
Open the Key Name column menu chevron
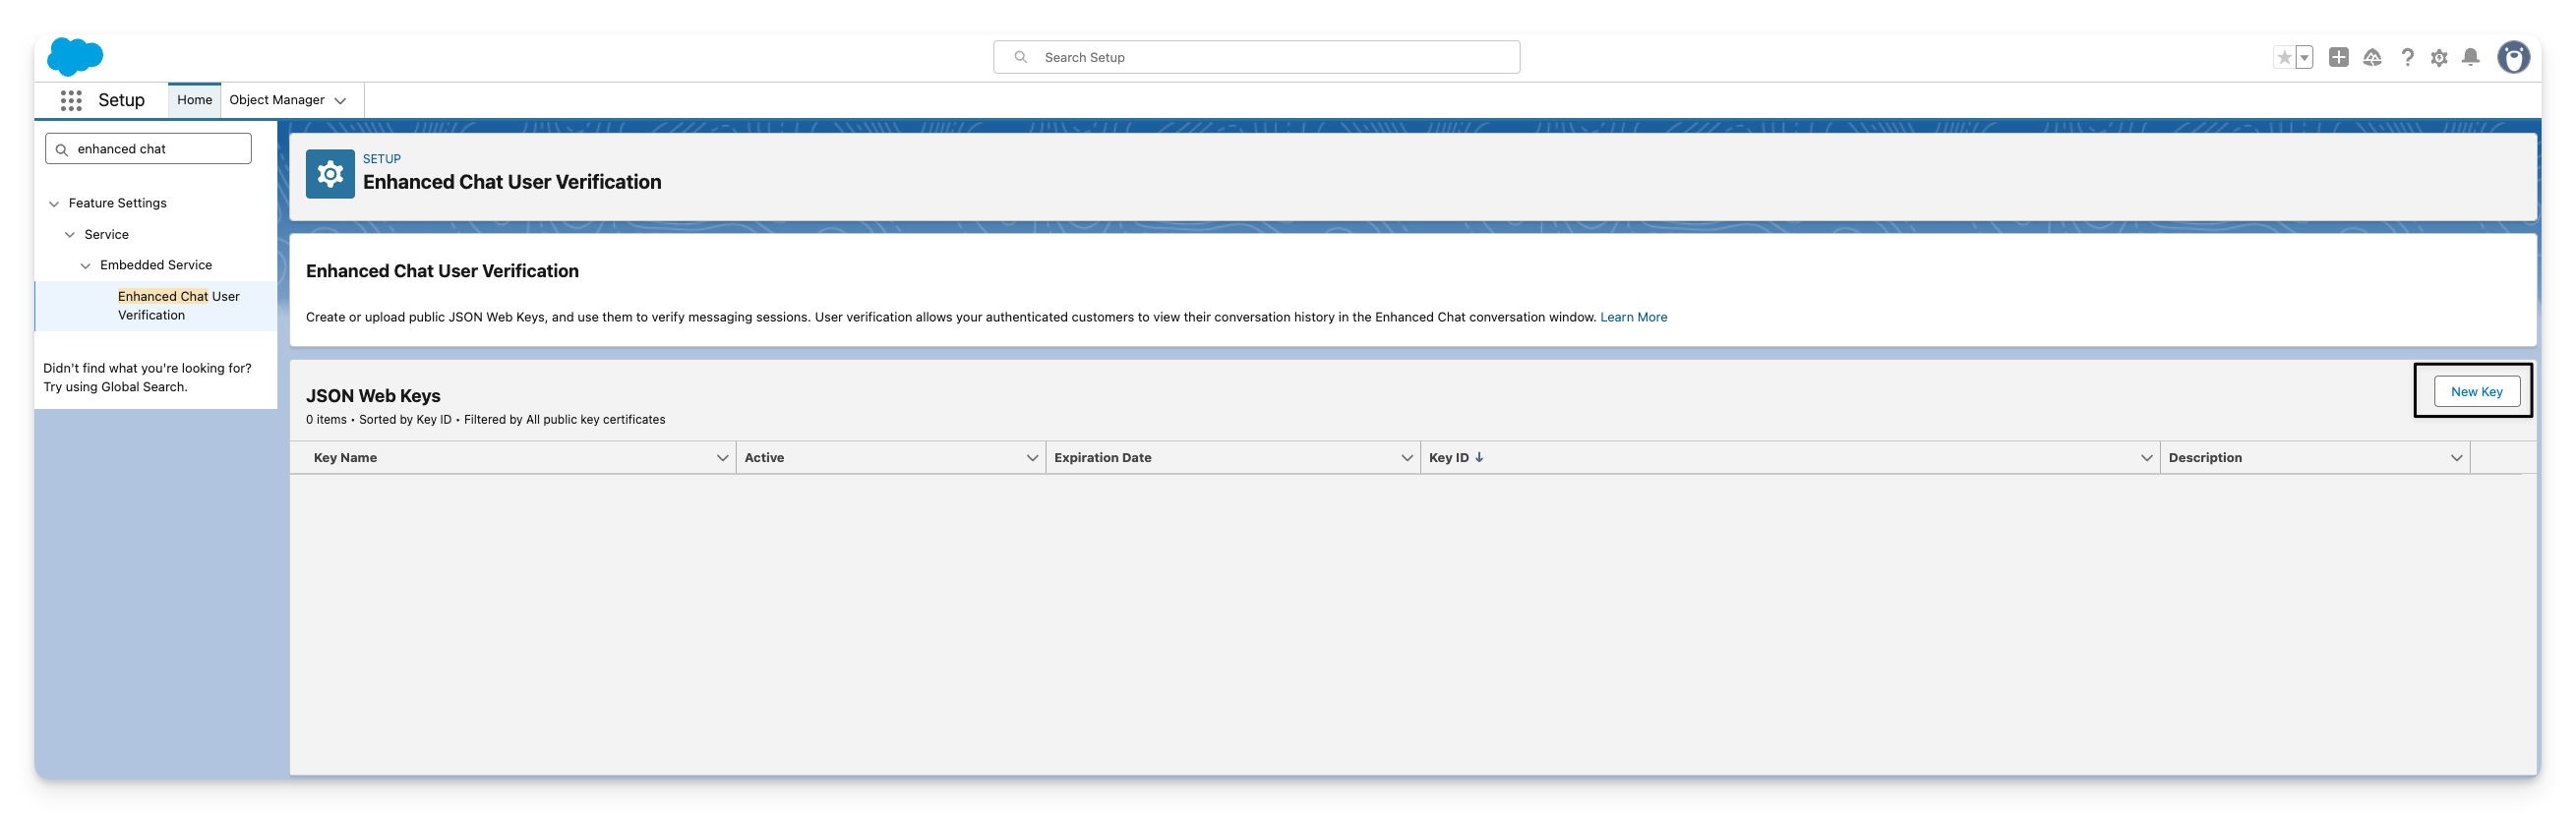click(x=722, y=458)
